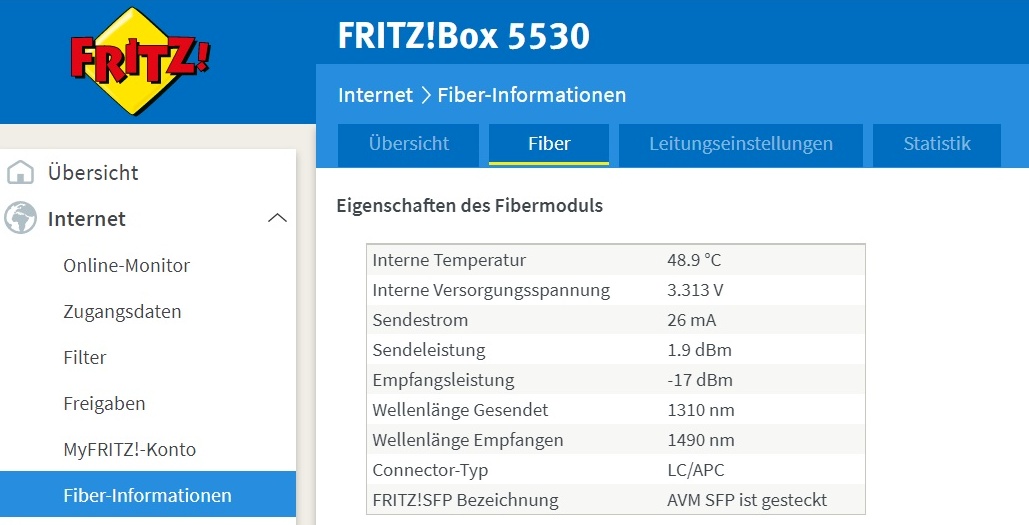Click the globe icon beside Internet
This screenshot has height=525, width=1029.
tap(20, 218)
